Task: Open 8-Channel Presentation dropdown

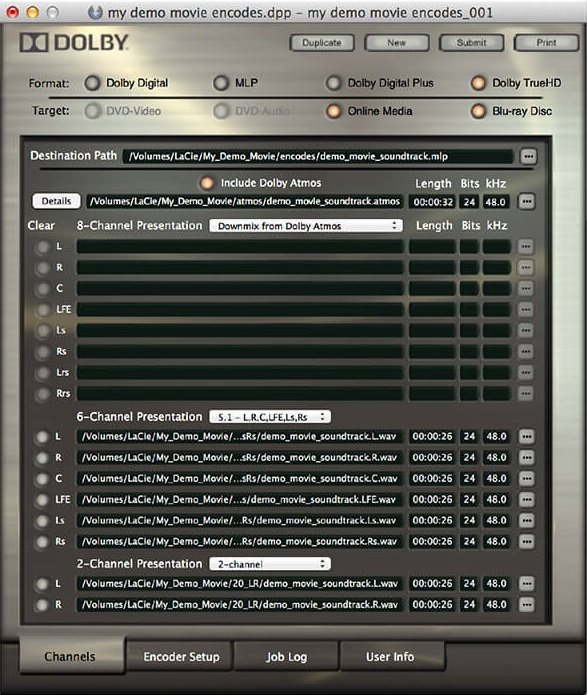Action: (306, 226)
